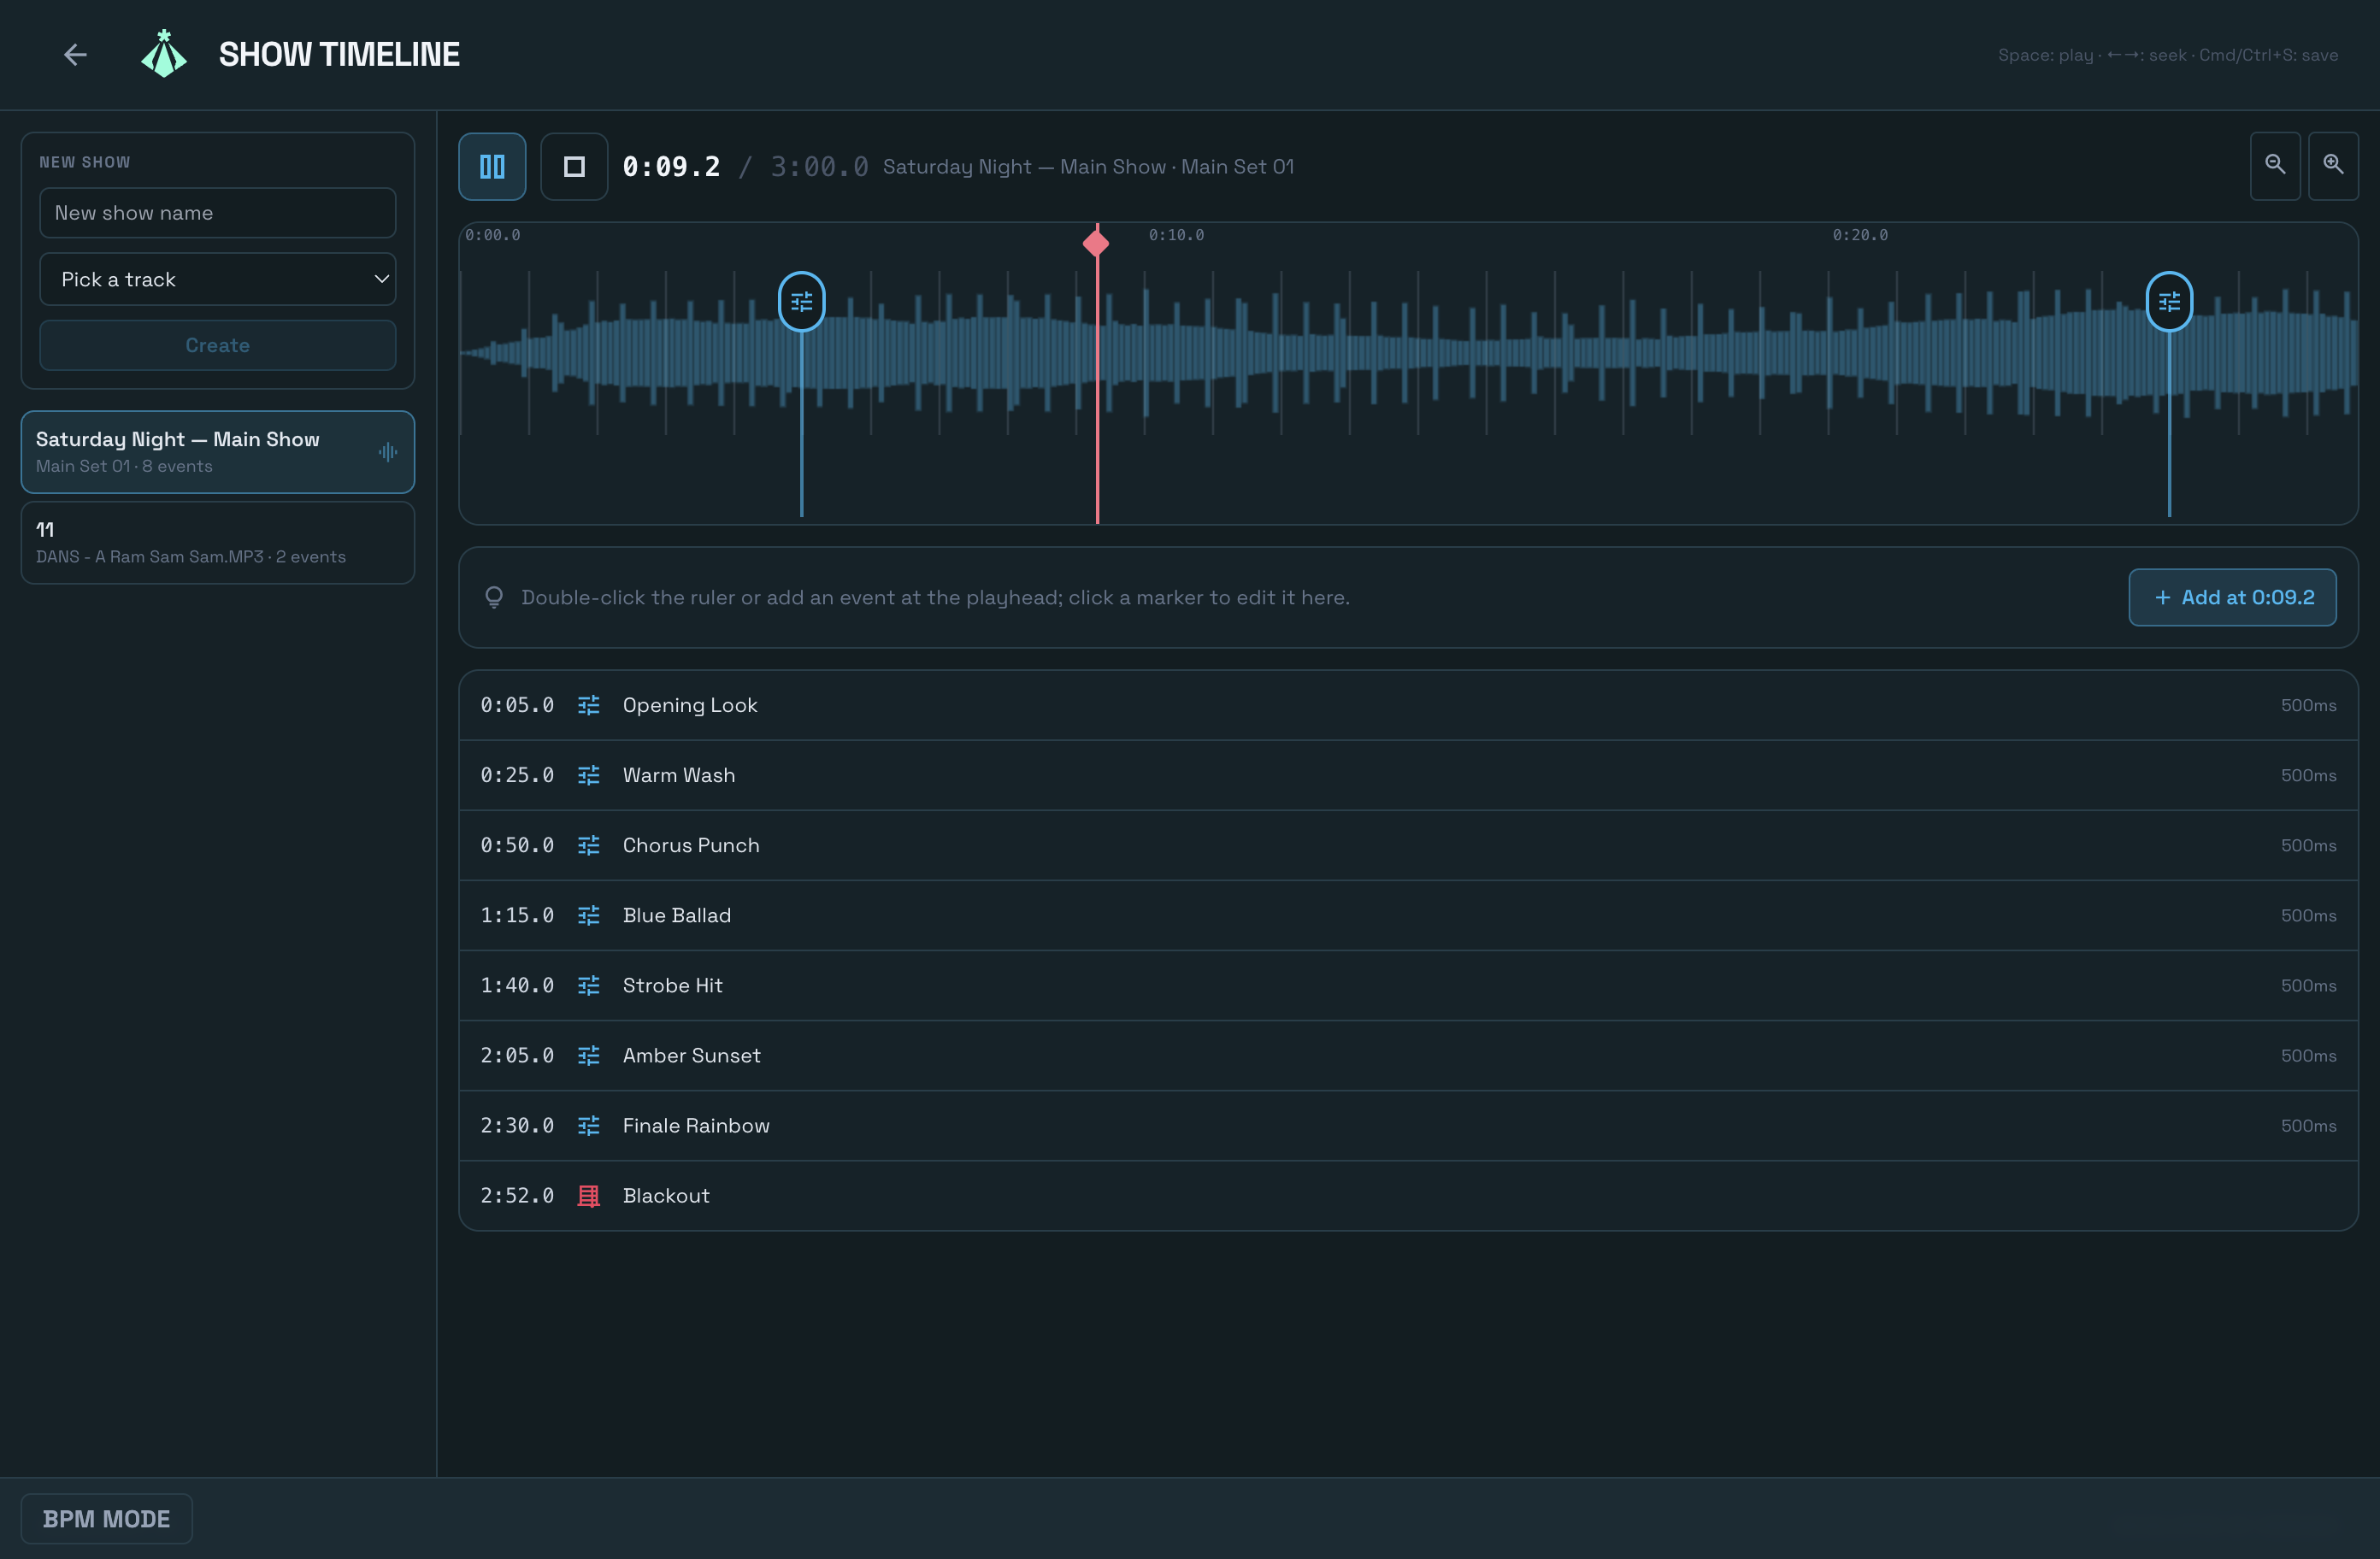Zoom in the timeline
Screen dimensions: 2380x1559
pyautogui.click(x=2333, y=165)
